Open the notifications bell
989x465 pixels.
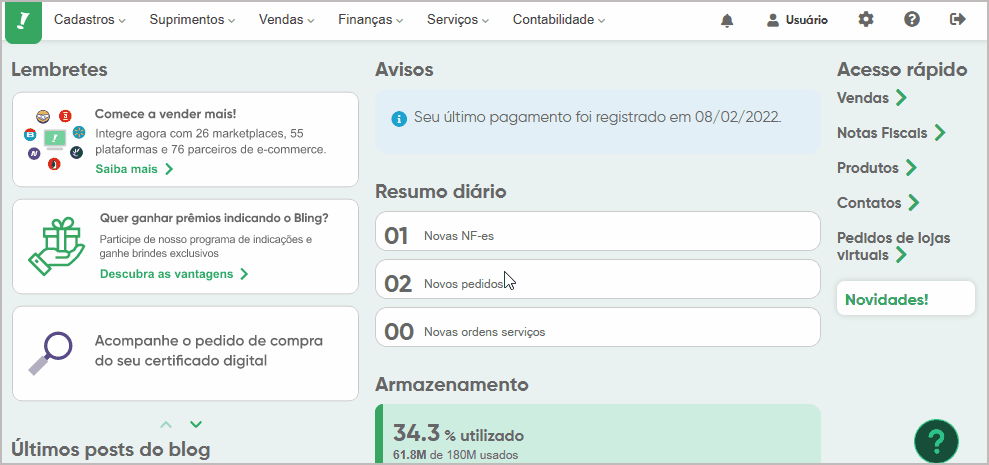point(727,20)
